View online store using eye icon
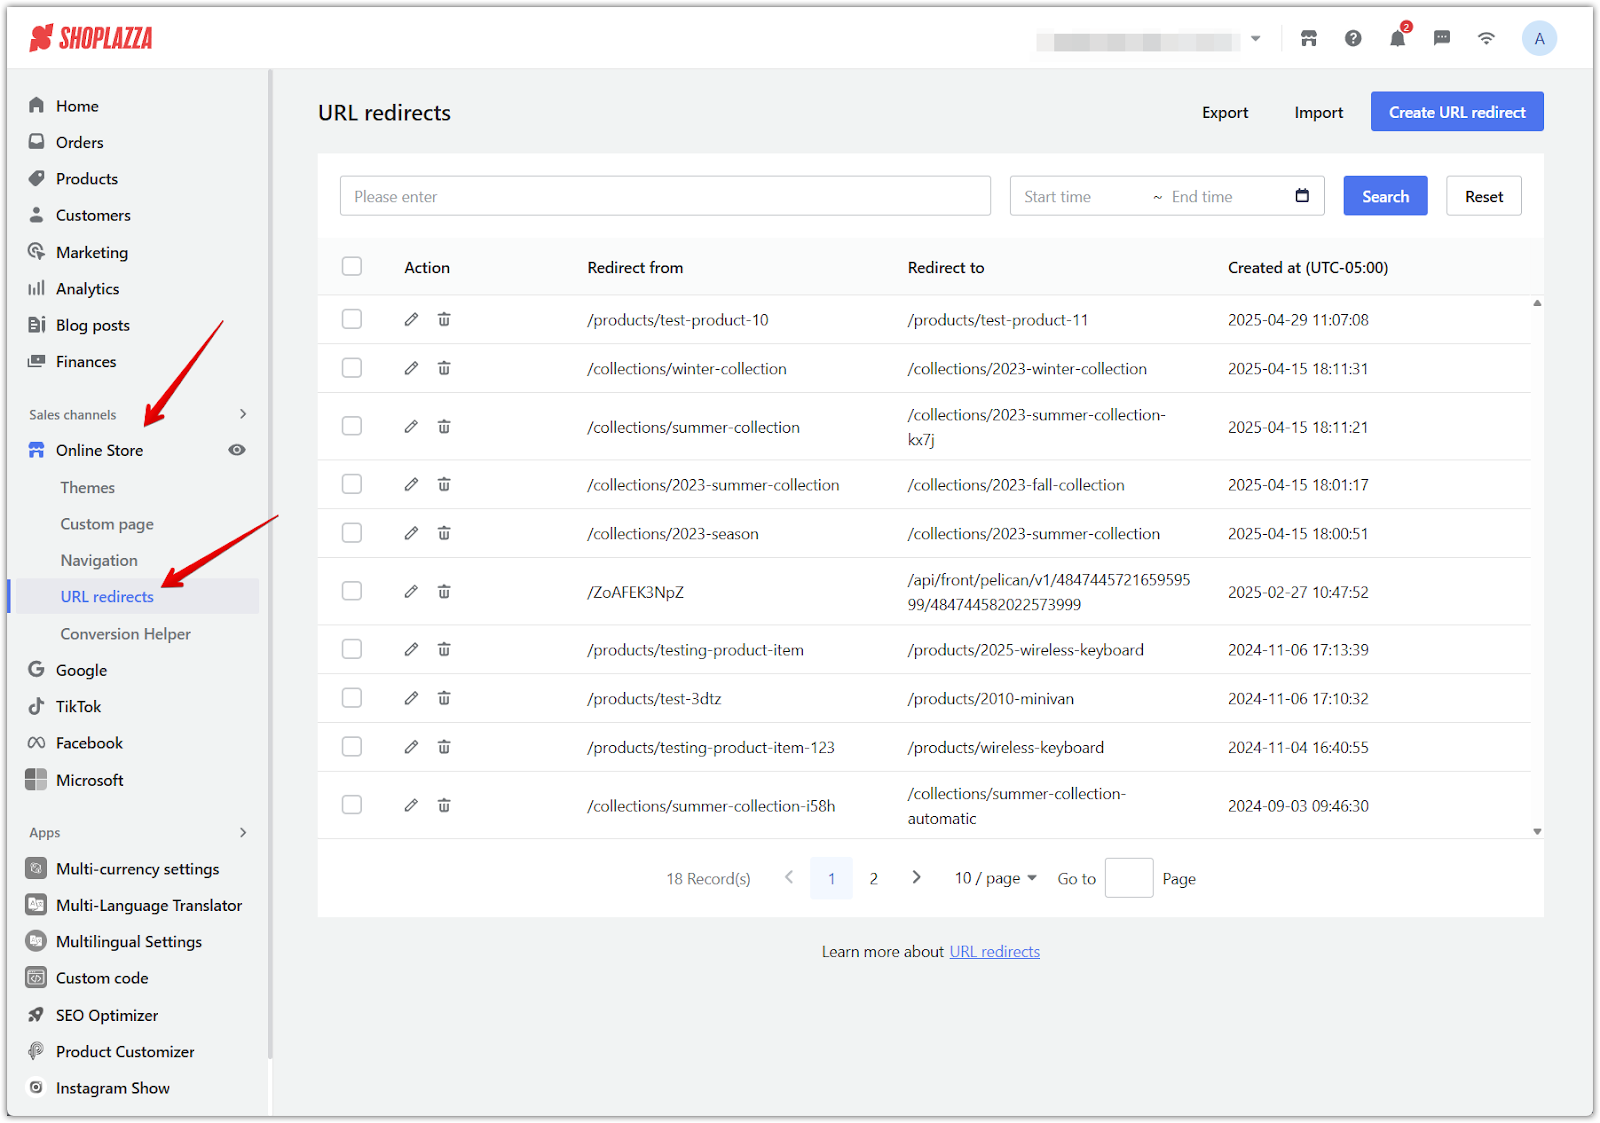 [x=237, y=451]
